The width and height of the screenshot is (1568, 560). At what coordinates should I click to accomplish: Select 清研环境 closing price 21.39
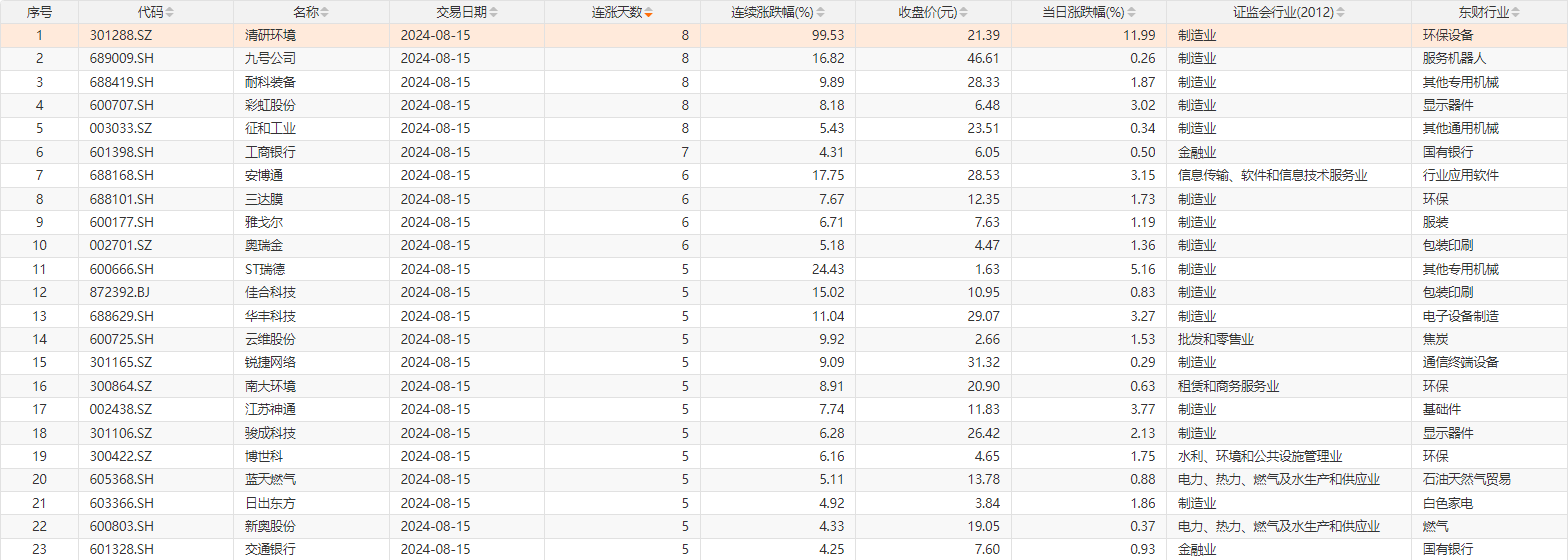point(984,35)
